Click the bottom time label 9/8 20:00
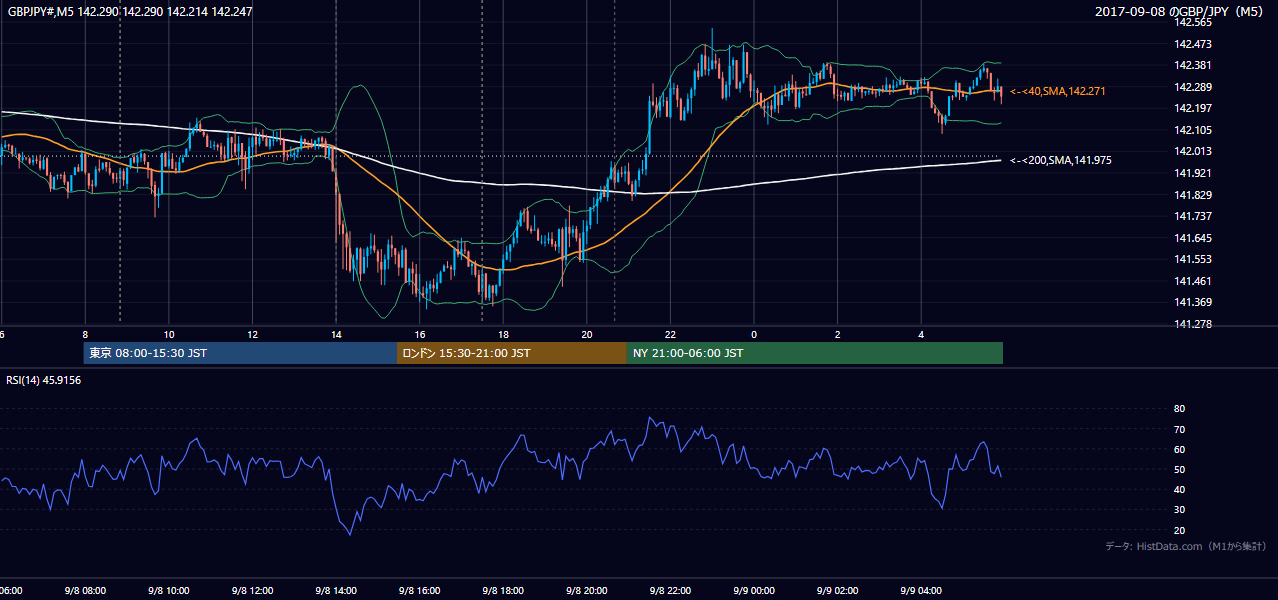This screenshot has width=1278, height=600. tap(587, 591)
